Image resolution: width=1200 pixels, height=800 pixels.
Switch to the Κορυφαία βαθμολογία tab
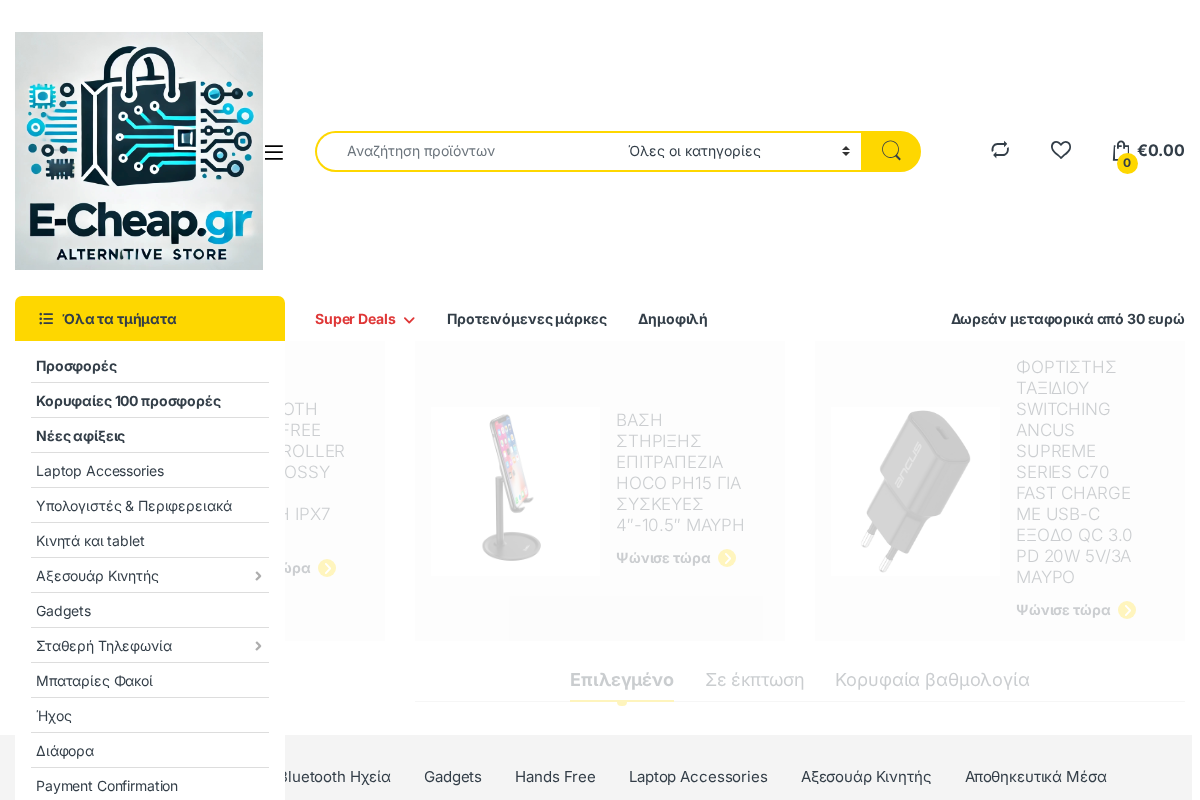932,680
